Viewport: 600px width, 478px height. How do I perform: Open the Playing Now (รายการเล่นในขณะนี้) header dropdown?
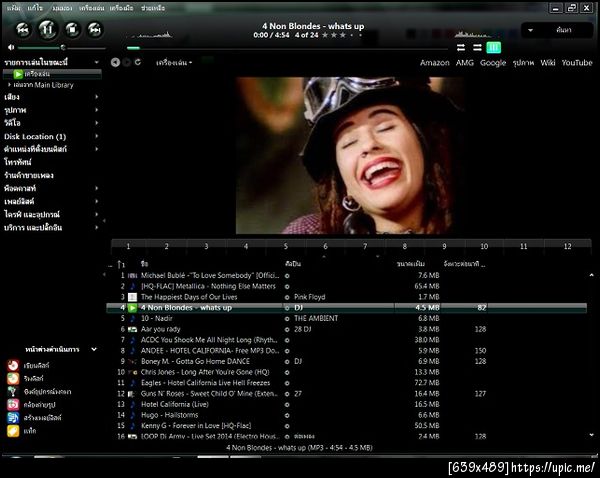click(96, 62)
